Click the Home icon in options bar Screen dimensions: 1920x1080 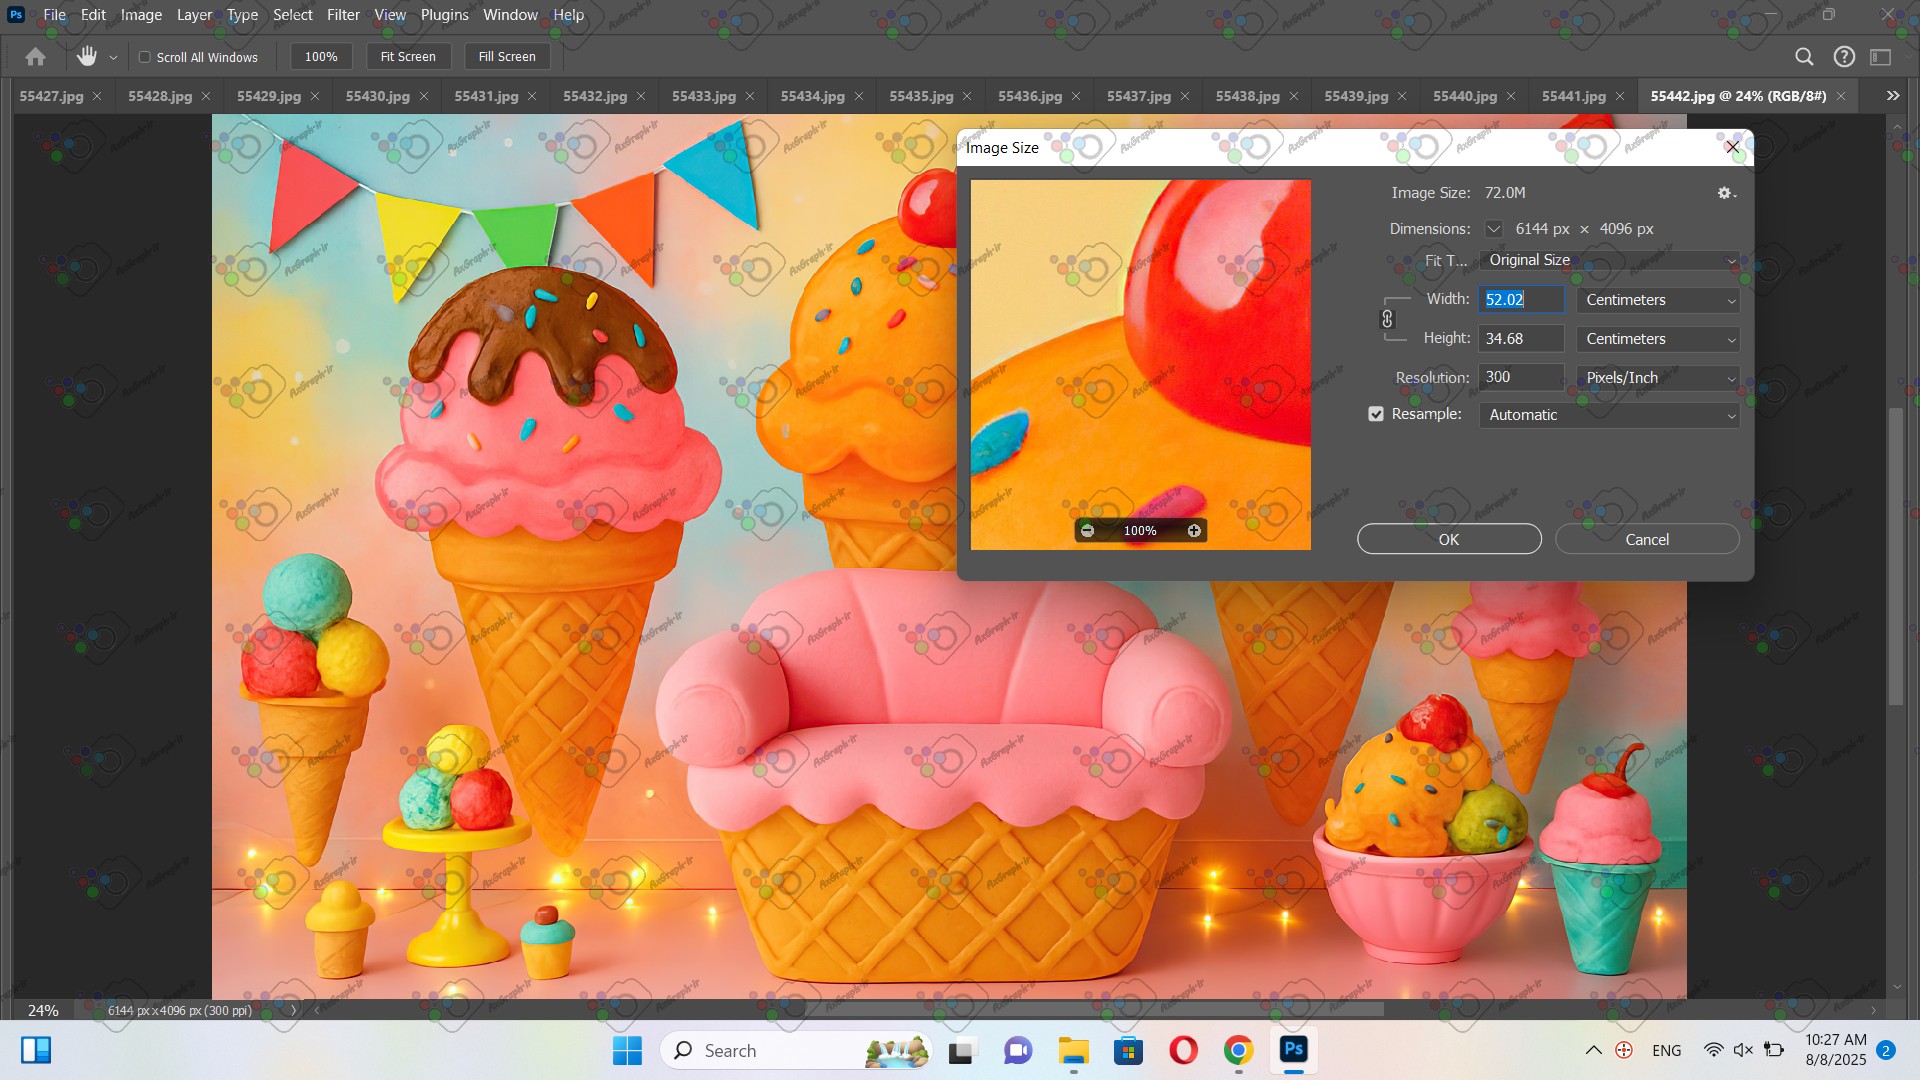(35, 57)
